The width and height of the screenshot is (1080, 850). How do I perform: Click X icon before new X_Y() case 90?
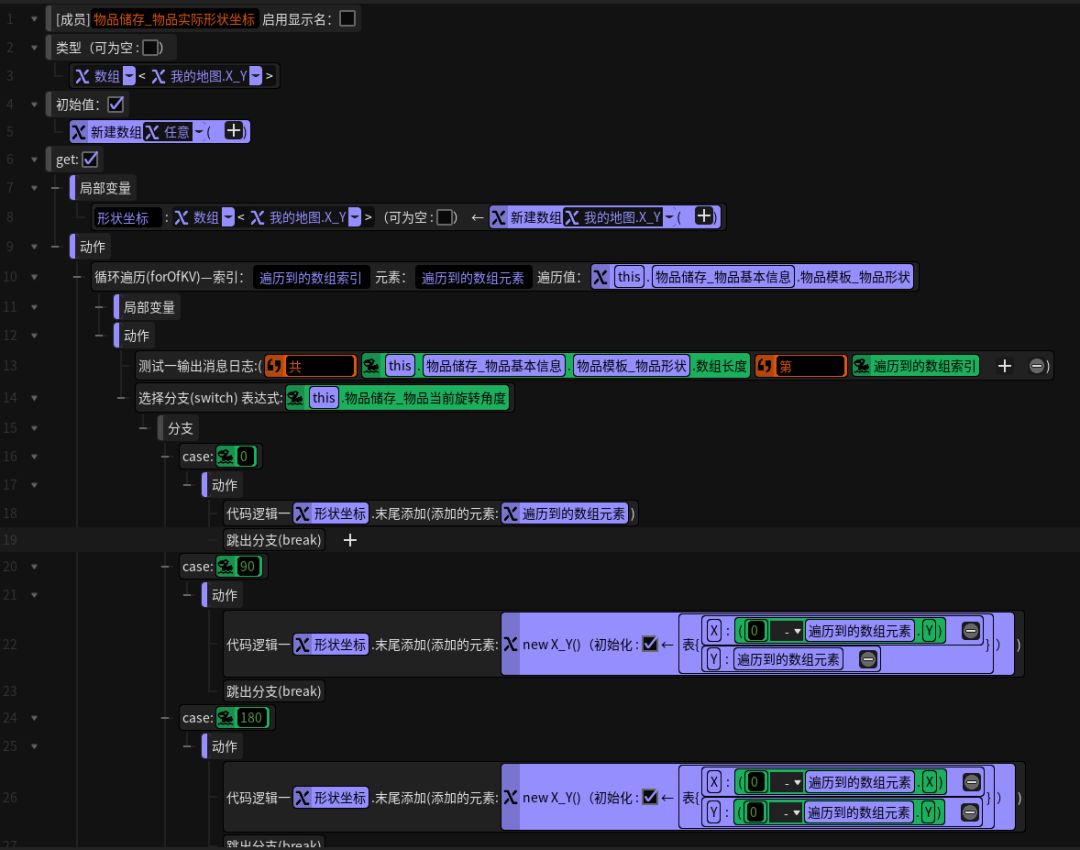click(510, 644)
